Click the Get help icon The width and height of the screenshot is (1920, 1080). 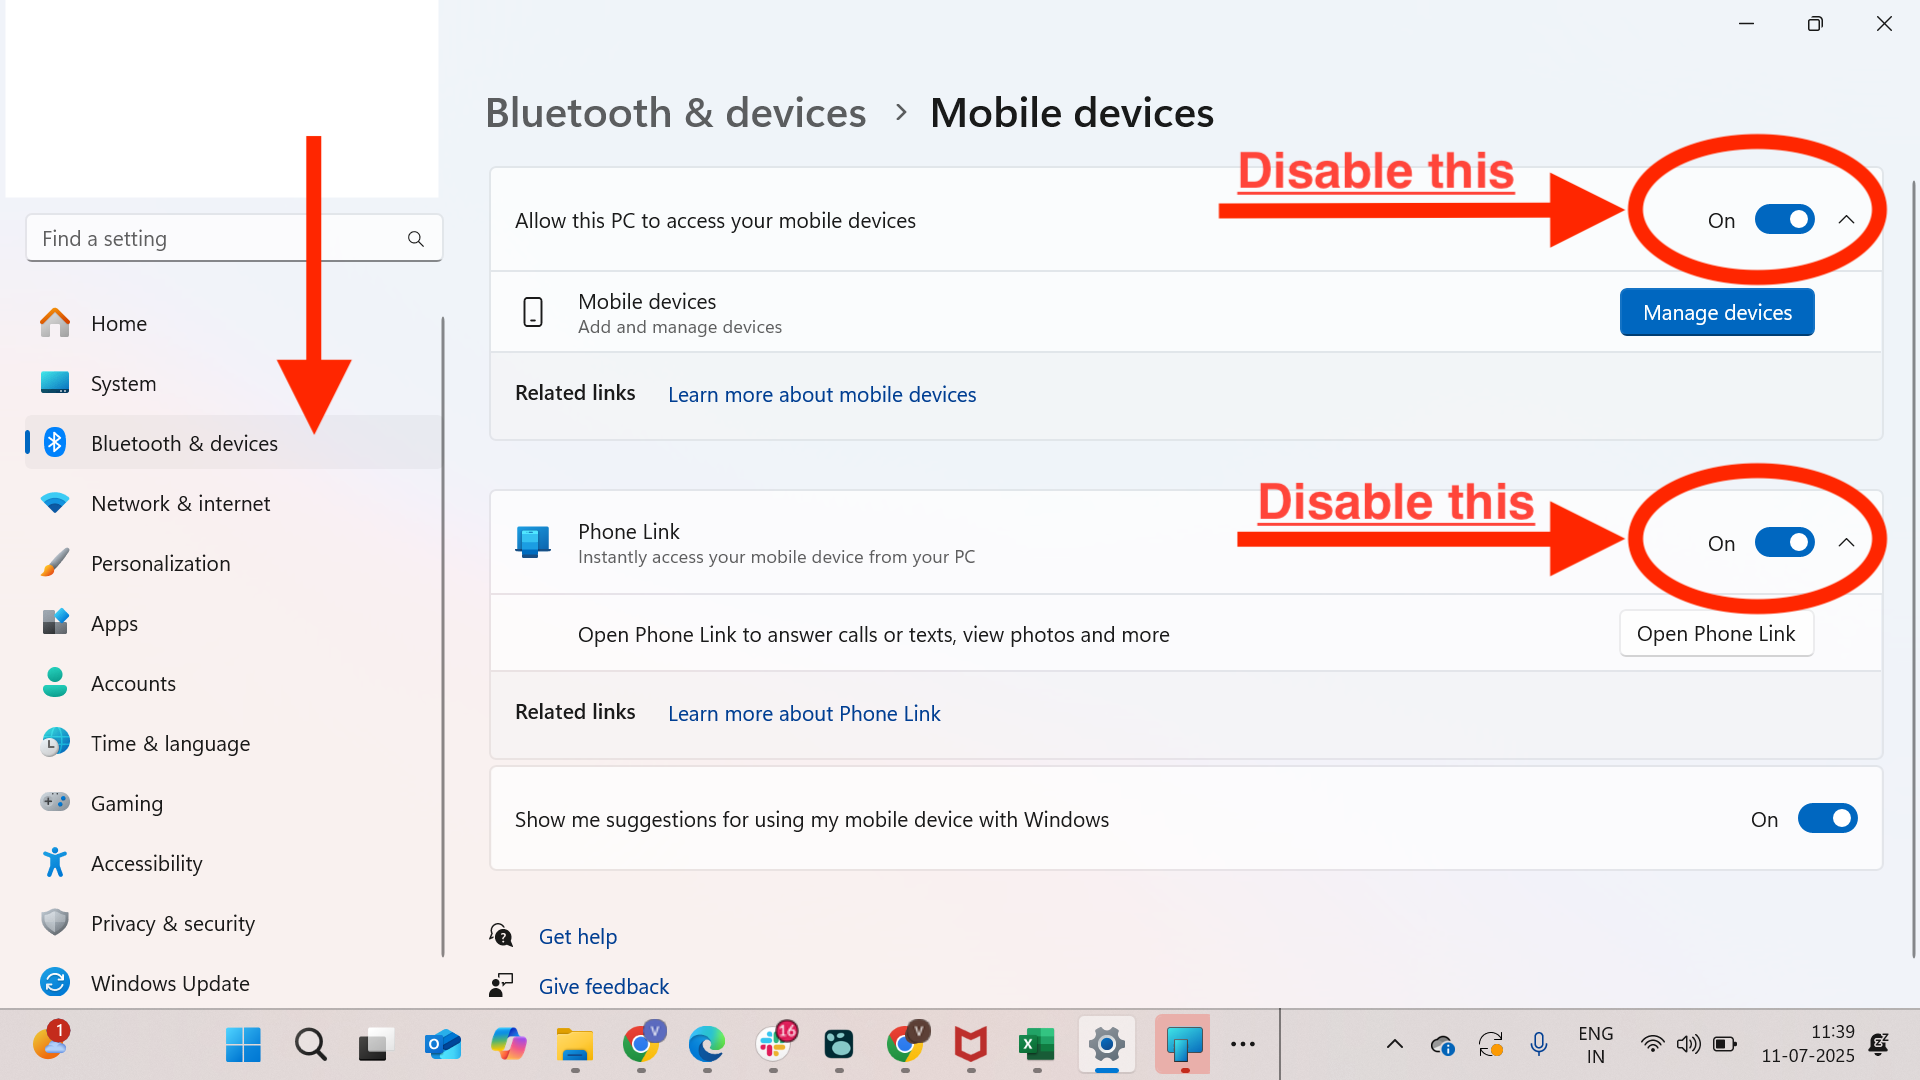tap(501, 936)
